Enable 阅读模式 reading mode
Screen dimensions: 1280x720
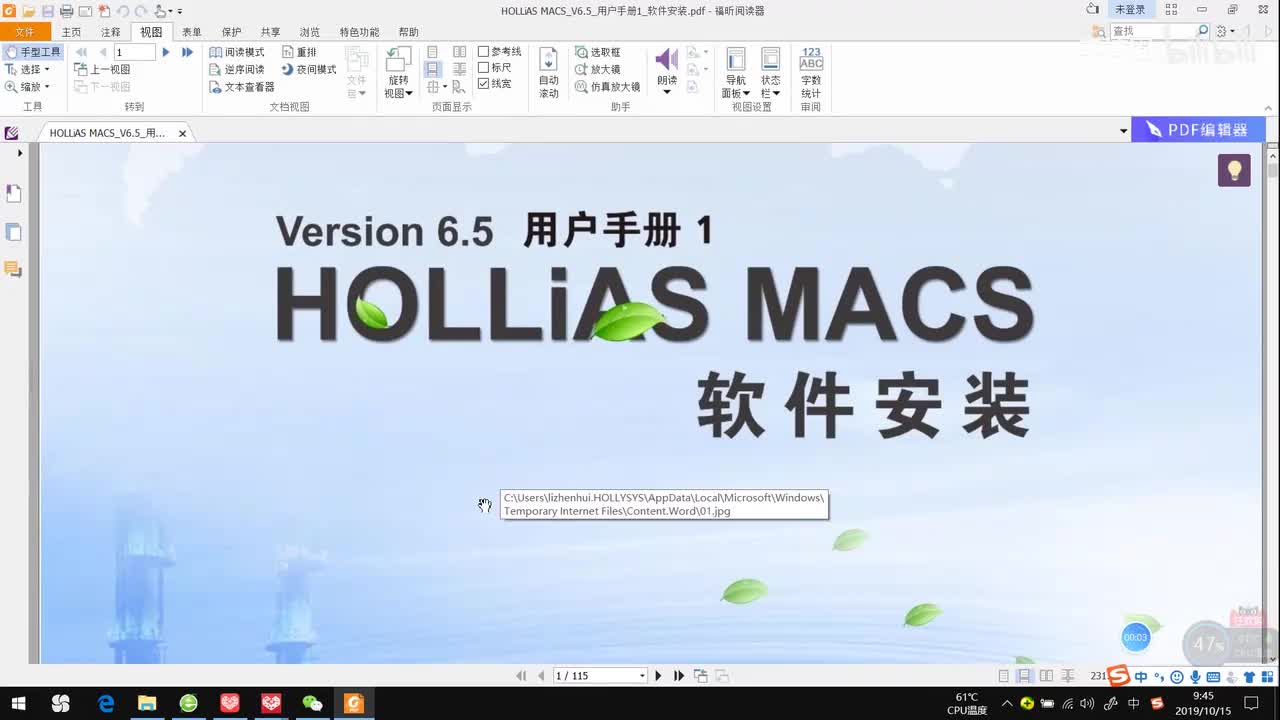click(237, 52)
